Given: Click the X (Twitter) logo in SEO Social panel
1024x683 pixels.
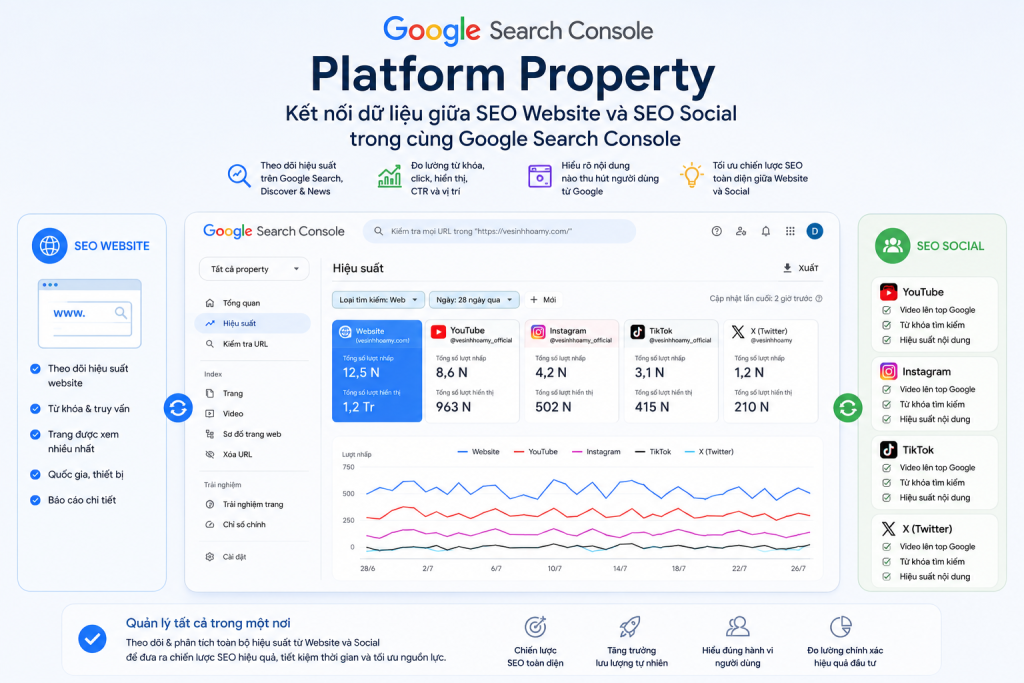Looking at the screenshot, I should point(888,529).
